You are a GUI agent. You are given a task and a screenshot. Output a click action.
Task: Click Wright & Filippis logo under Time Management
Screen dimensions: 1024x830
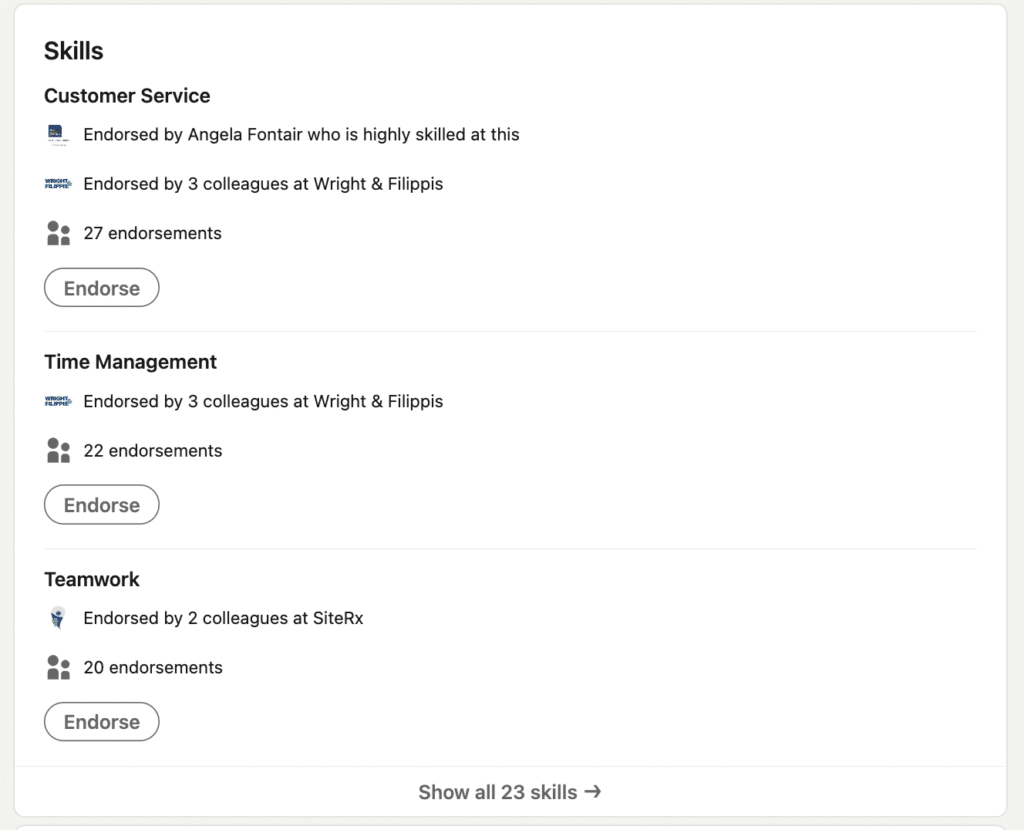[58, 401]
